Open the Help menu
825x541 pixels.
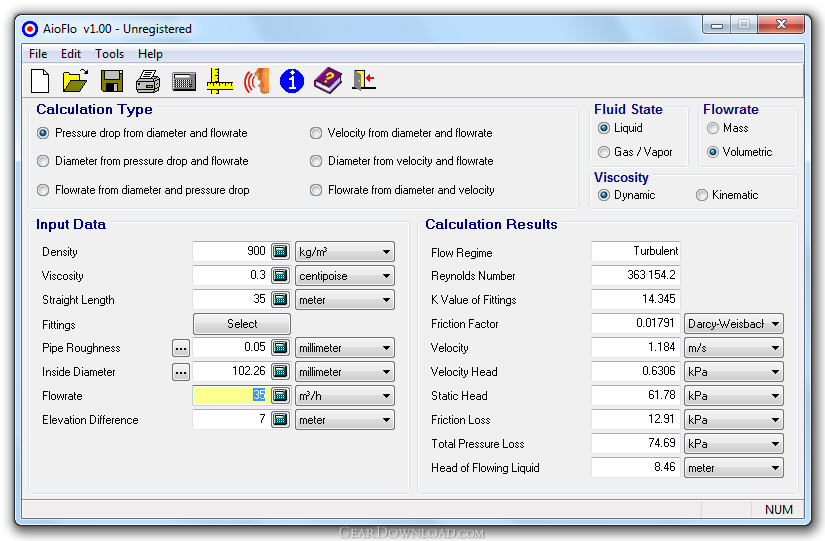point(150,54)
